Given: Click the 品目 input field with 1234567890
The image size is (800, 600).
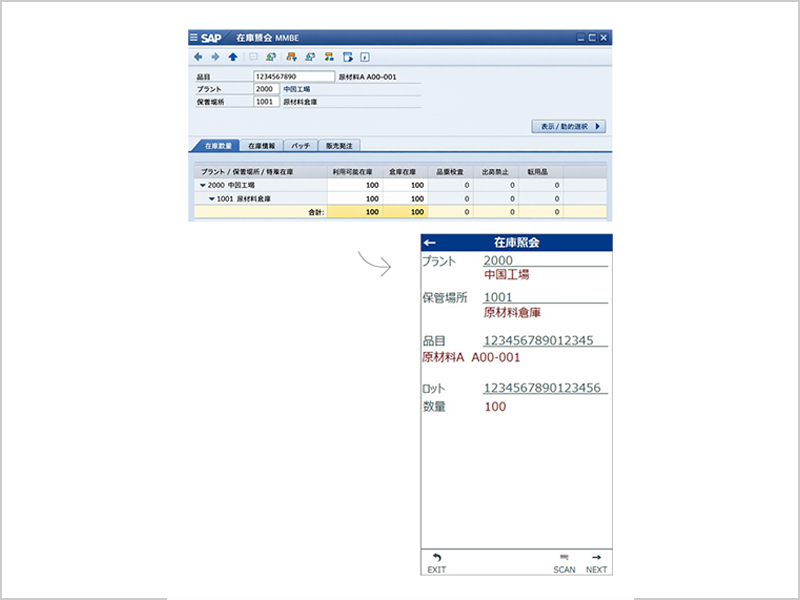Looking at the screenshot, I should click(x=294, y=76).
